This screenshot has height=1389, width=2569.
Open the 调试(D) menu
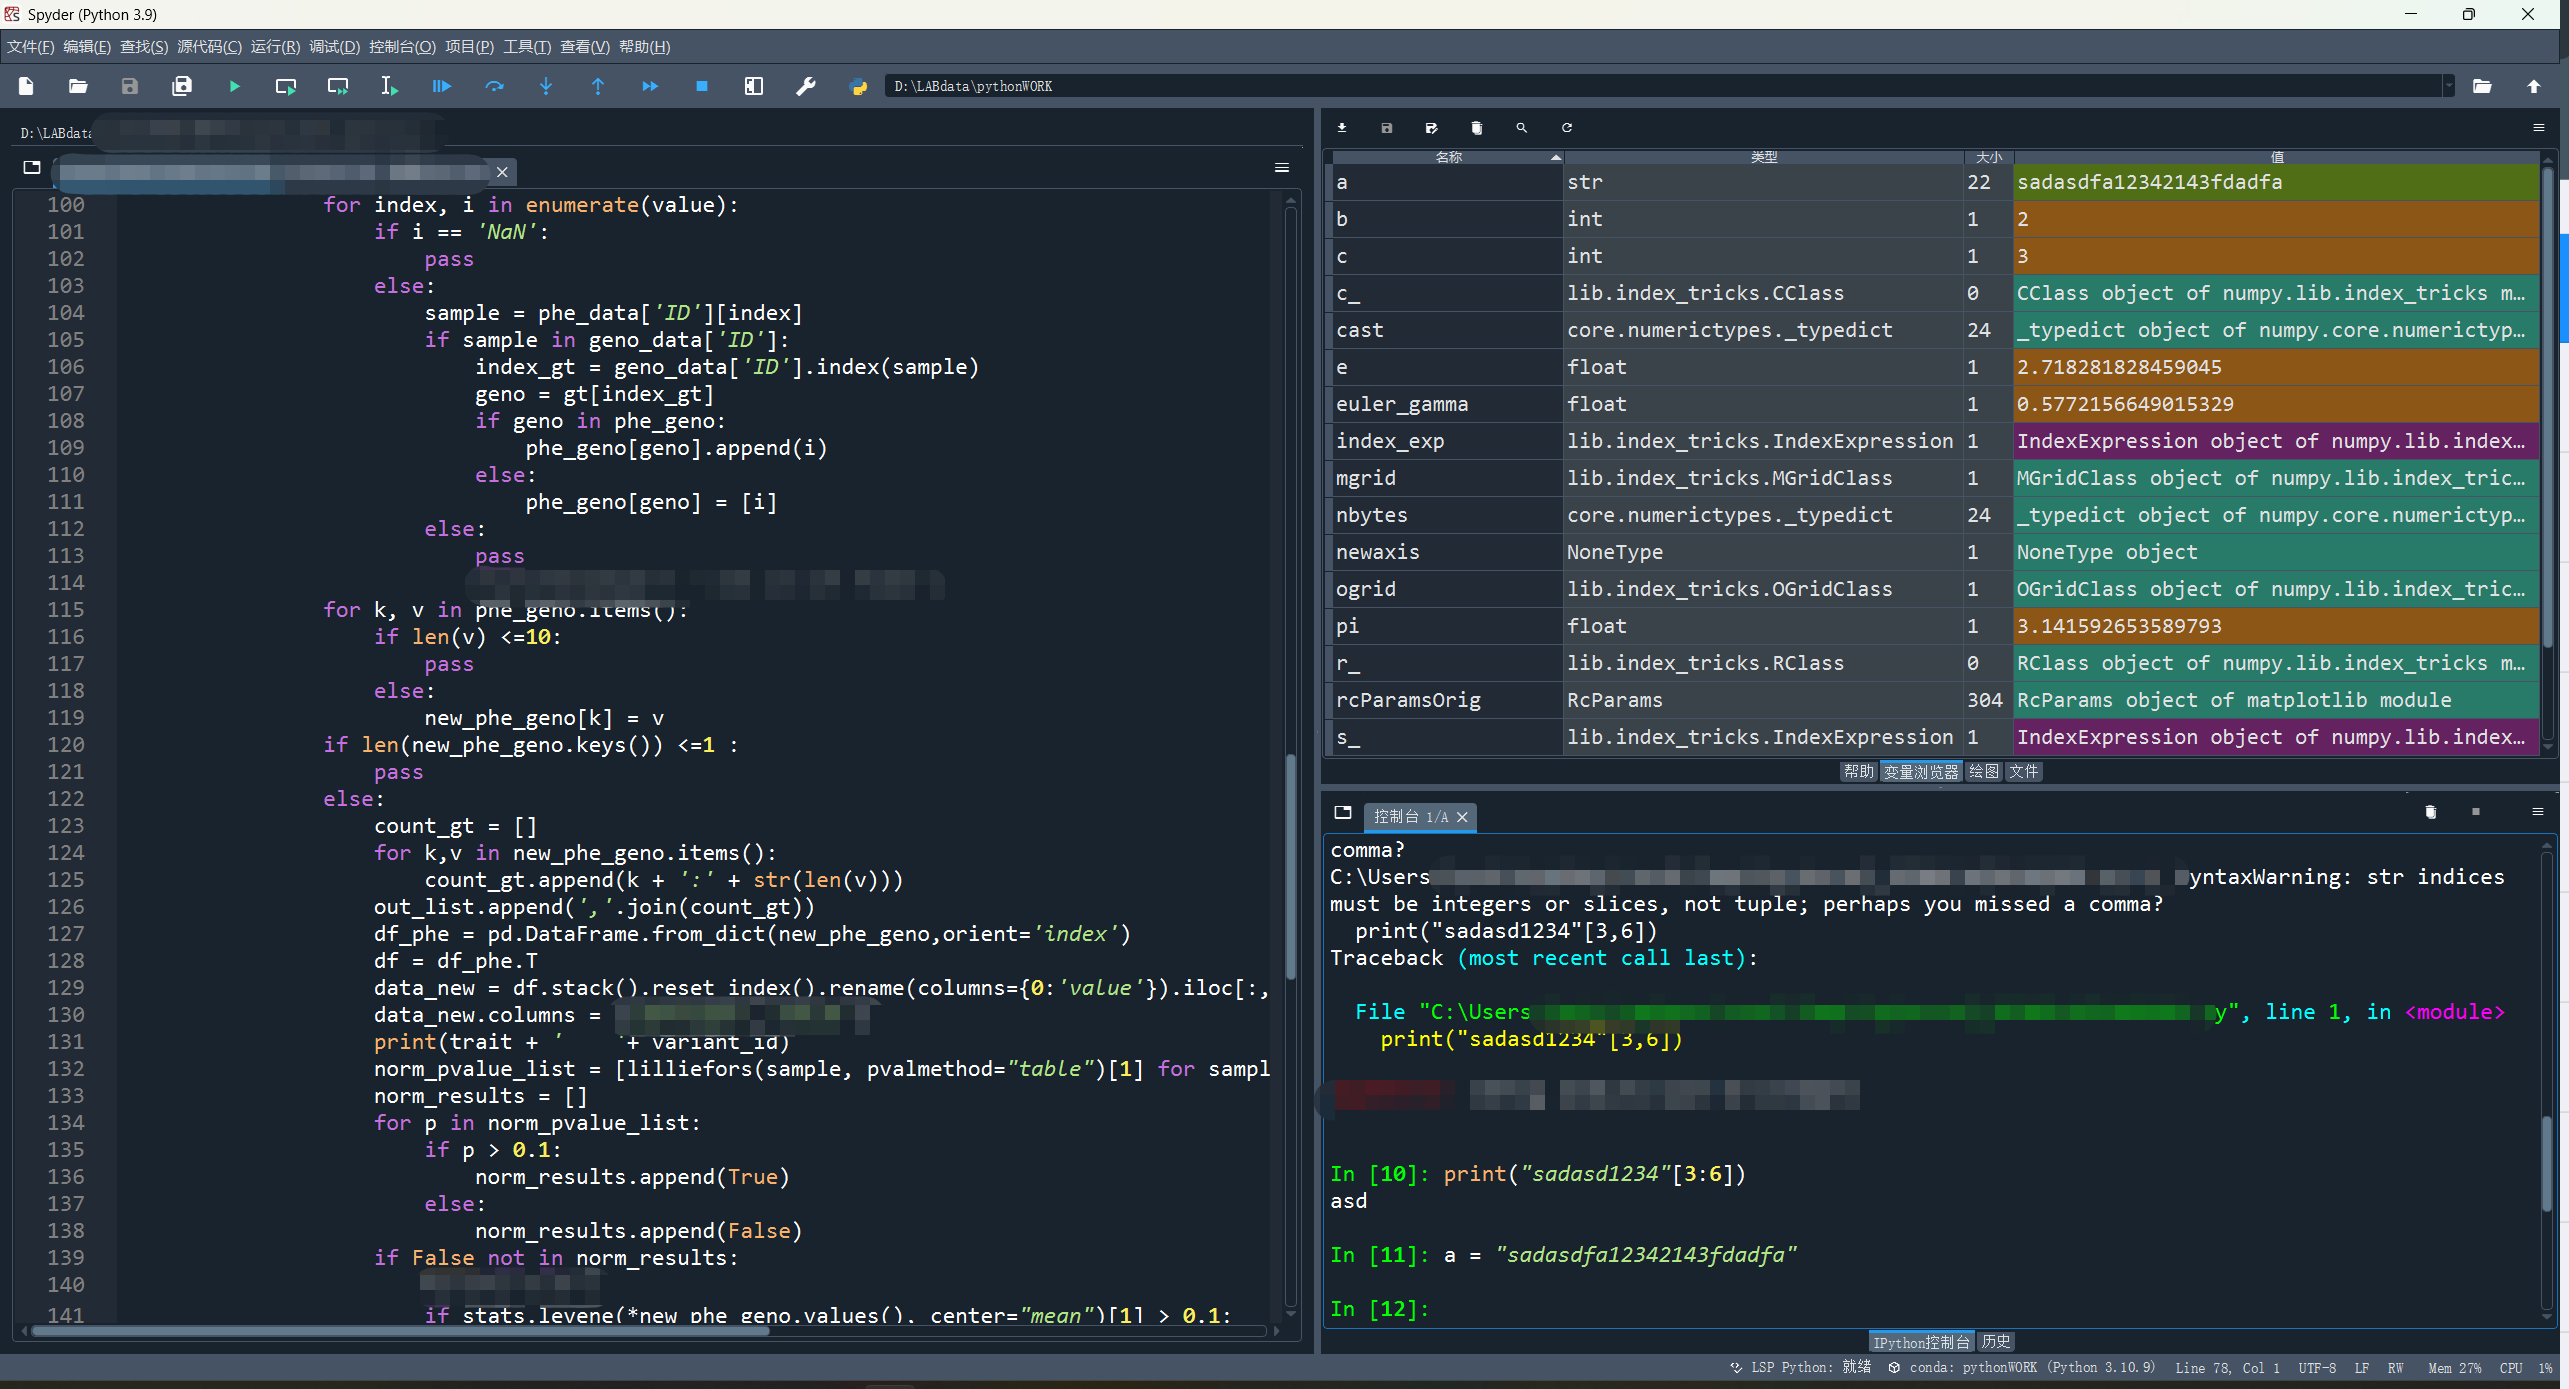point(334,47)
